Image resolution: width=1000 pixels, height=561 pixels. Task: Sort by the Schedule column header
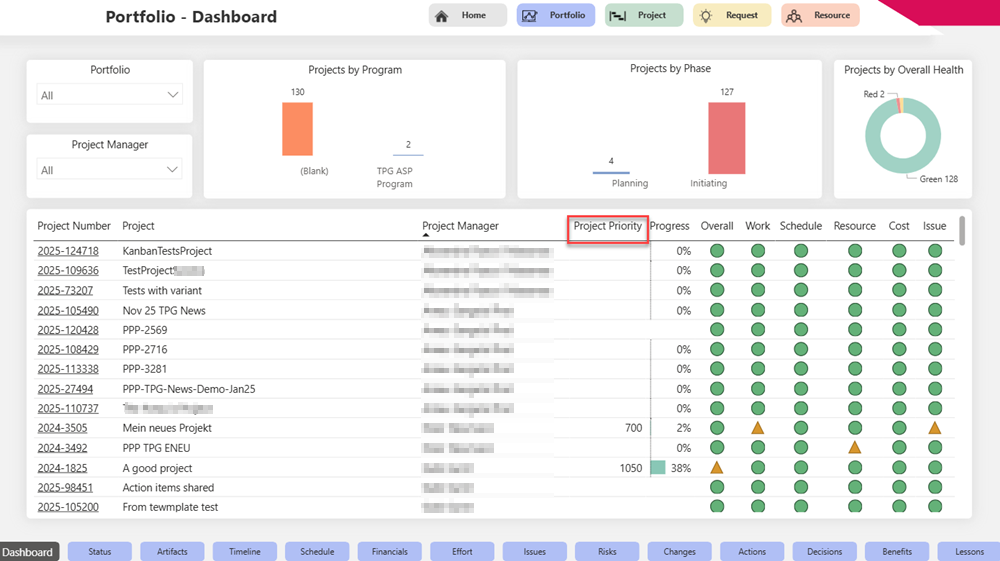coord(800,226)
